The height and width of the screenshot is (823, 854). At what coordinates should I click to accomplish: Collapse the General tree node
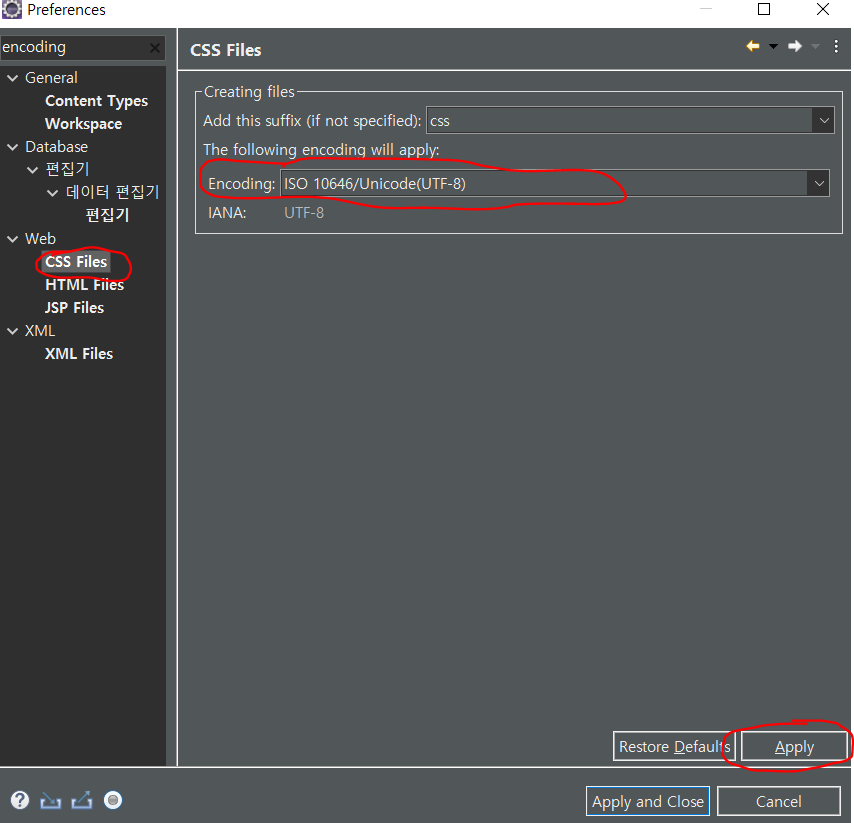click(13, 78)
